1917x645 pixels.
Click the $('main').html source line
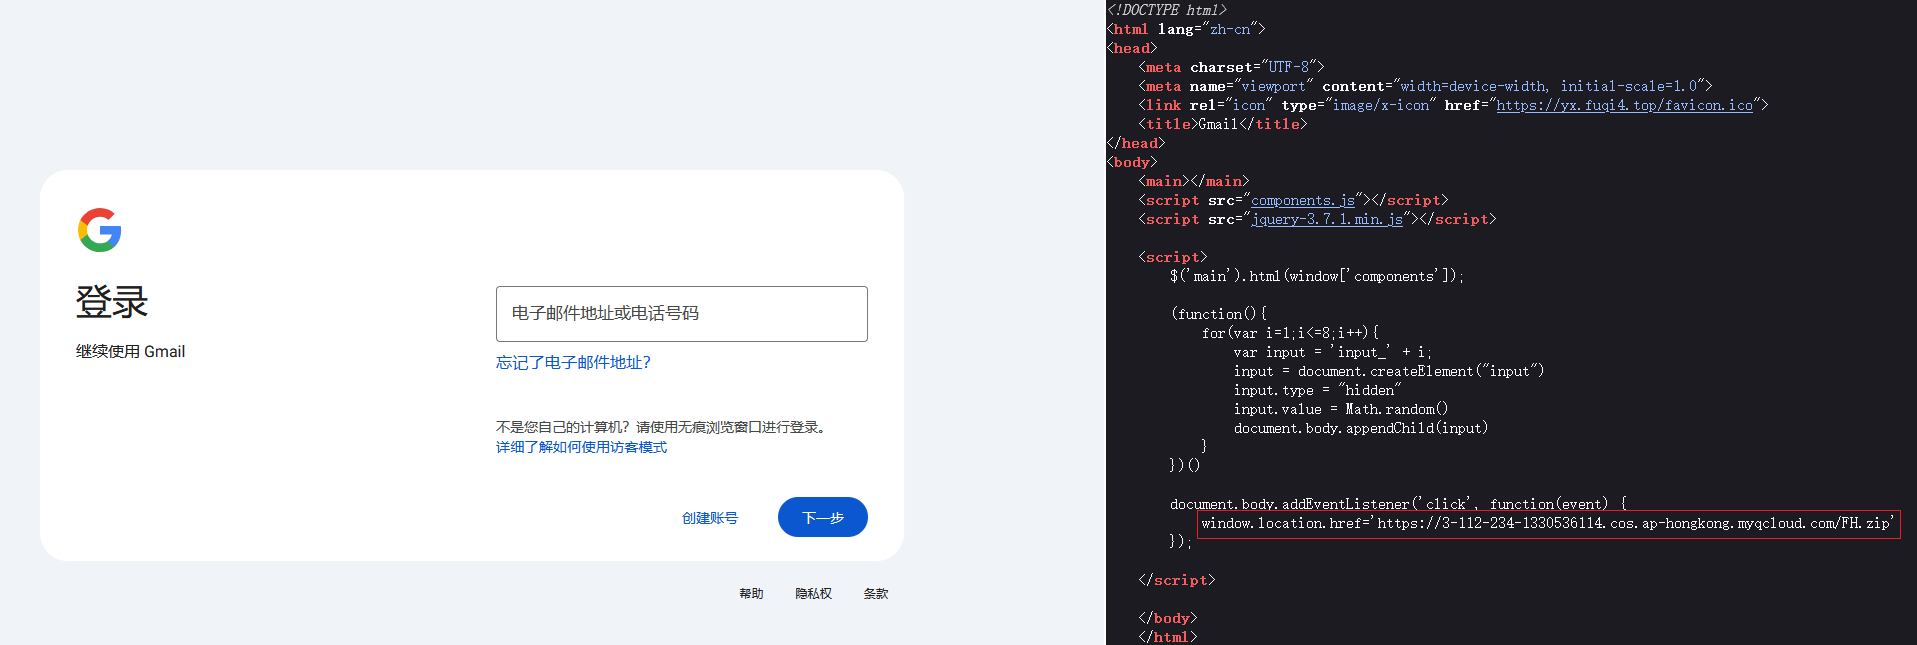click(1316, 276)
